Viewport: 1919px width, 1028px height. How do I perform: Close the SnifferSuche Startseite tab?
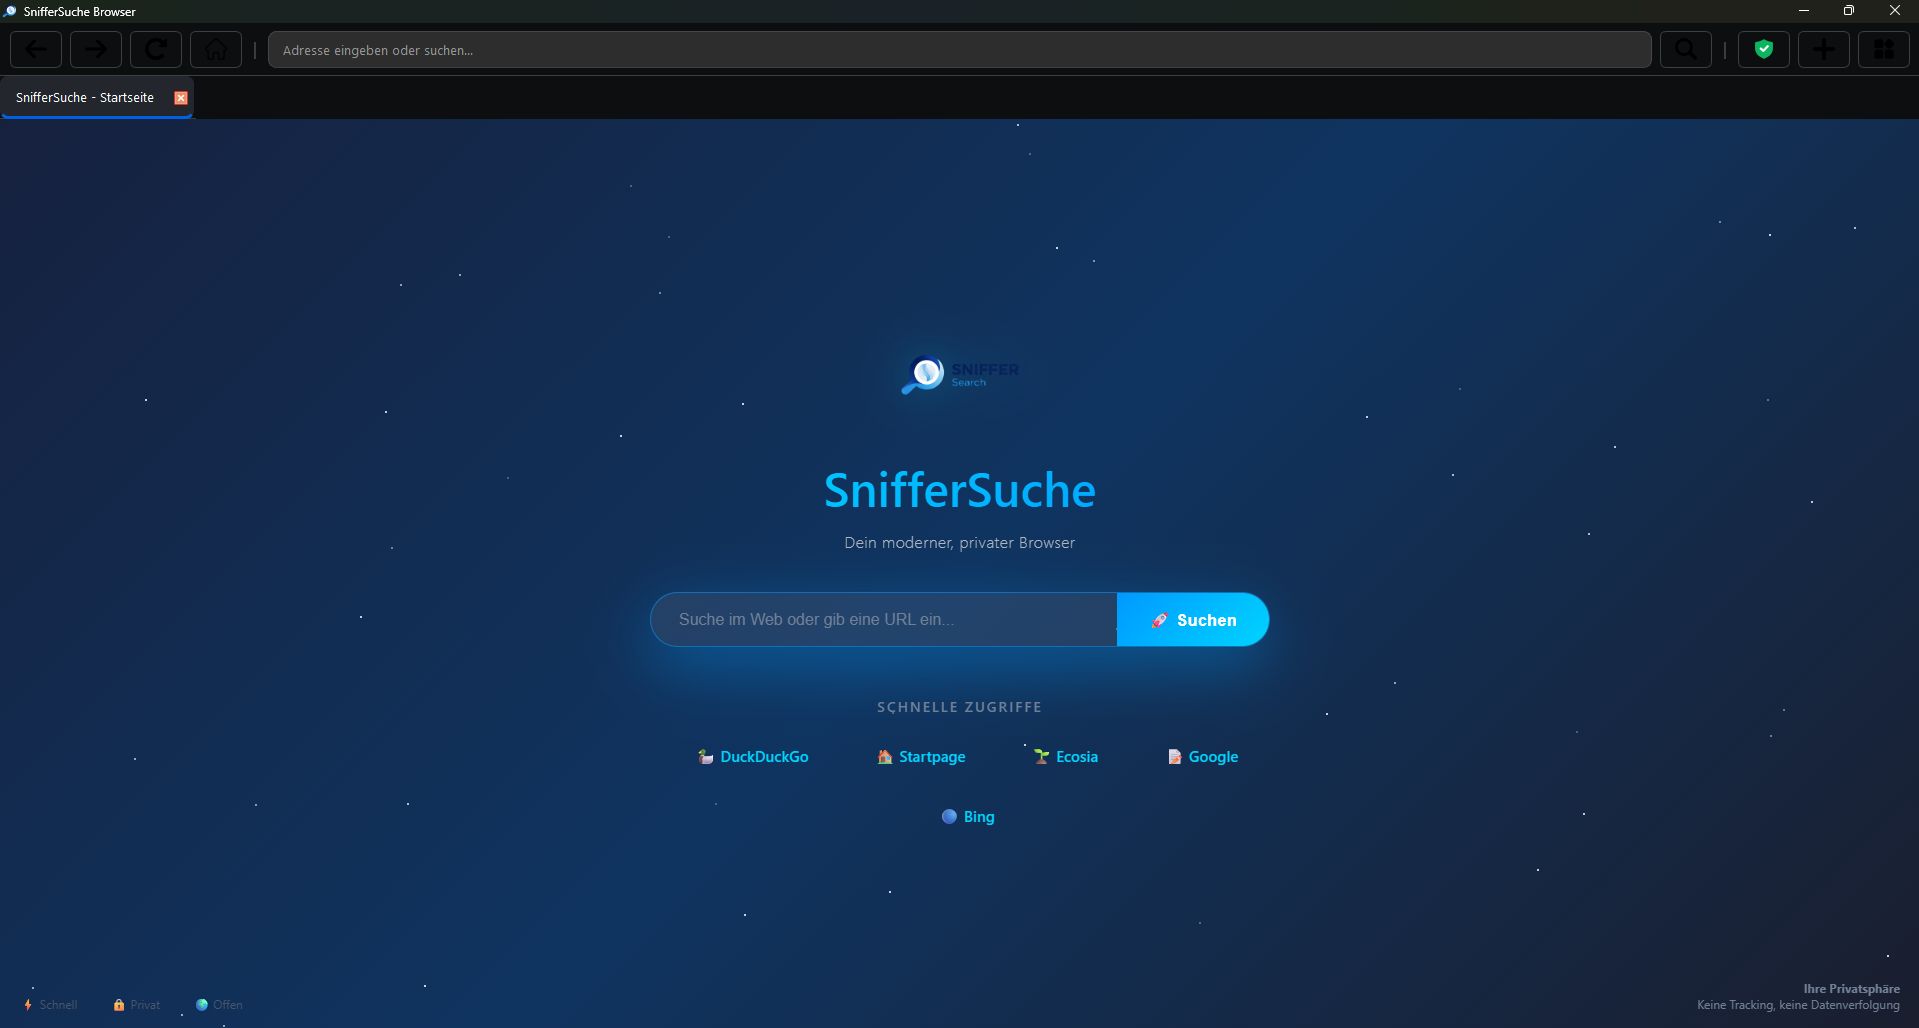pyautogui.click(x=181, y=98)
